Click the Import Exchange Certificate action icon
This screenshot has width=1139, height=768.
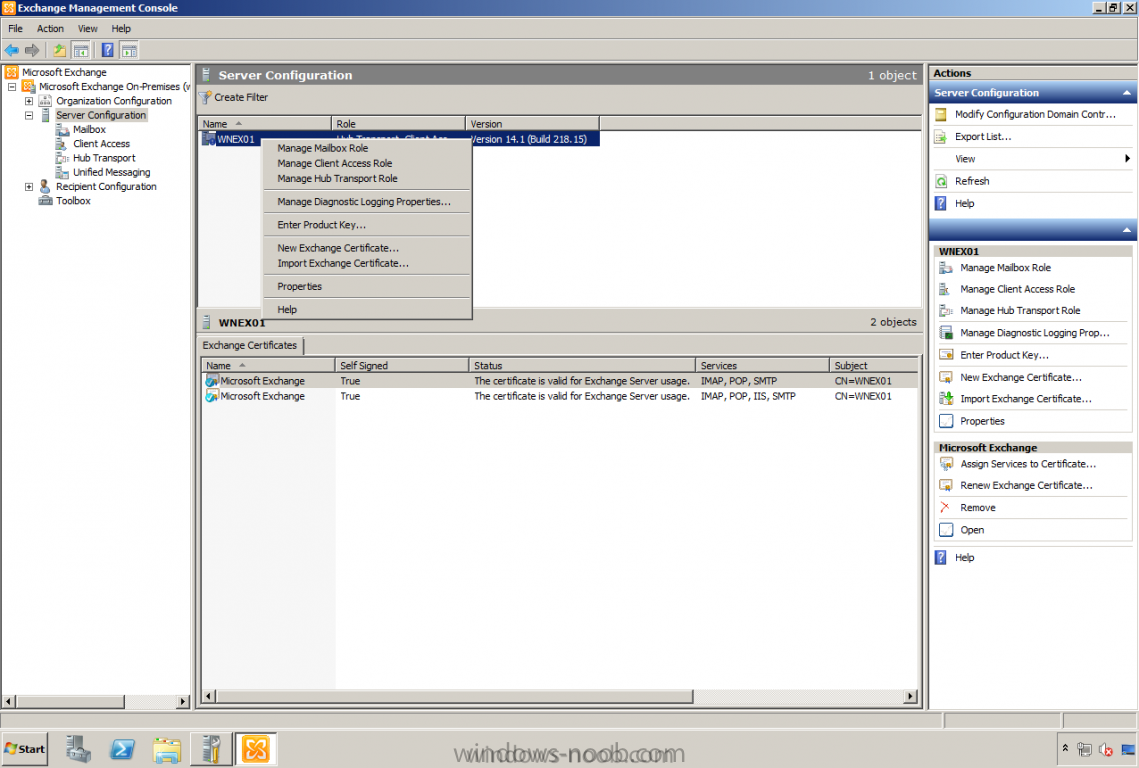[946, 399]
